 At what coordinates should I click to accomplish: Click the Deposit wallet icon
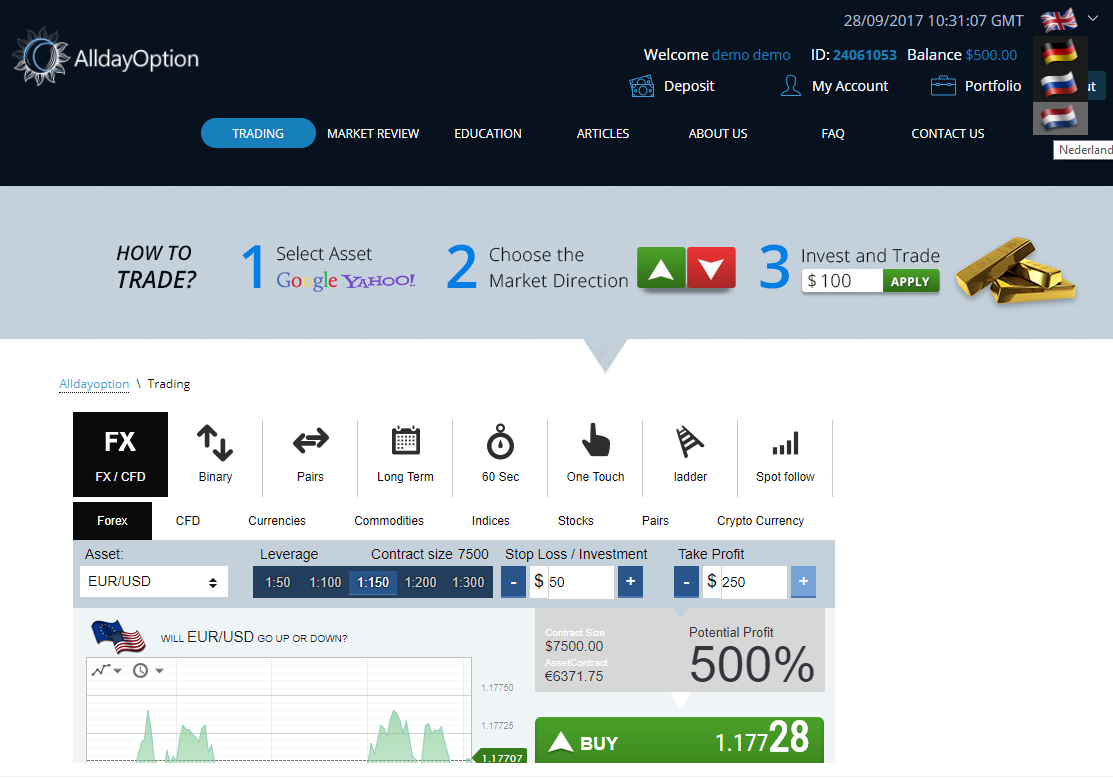point(642,86)
